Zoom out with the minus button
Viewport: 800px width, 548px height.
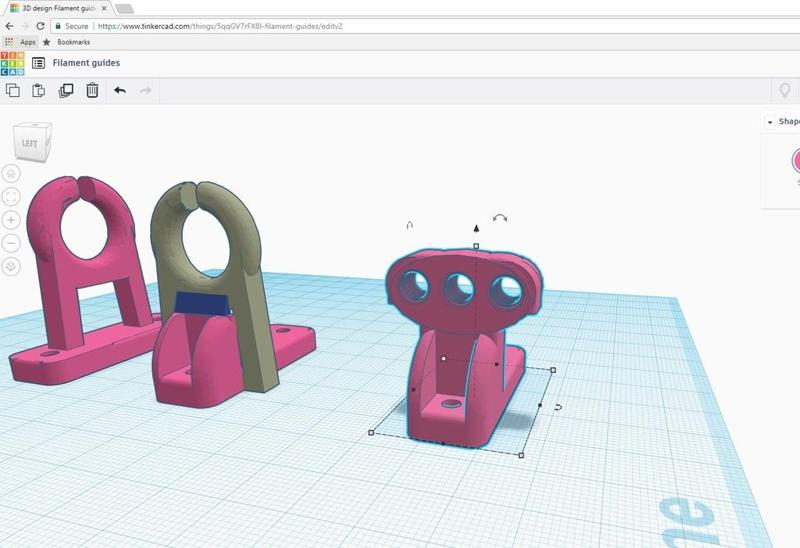coord(11,243)
